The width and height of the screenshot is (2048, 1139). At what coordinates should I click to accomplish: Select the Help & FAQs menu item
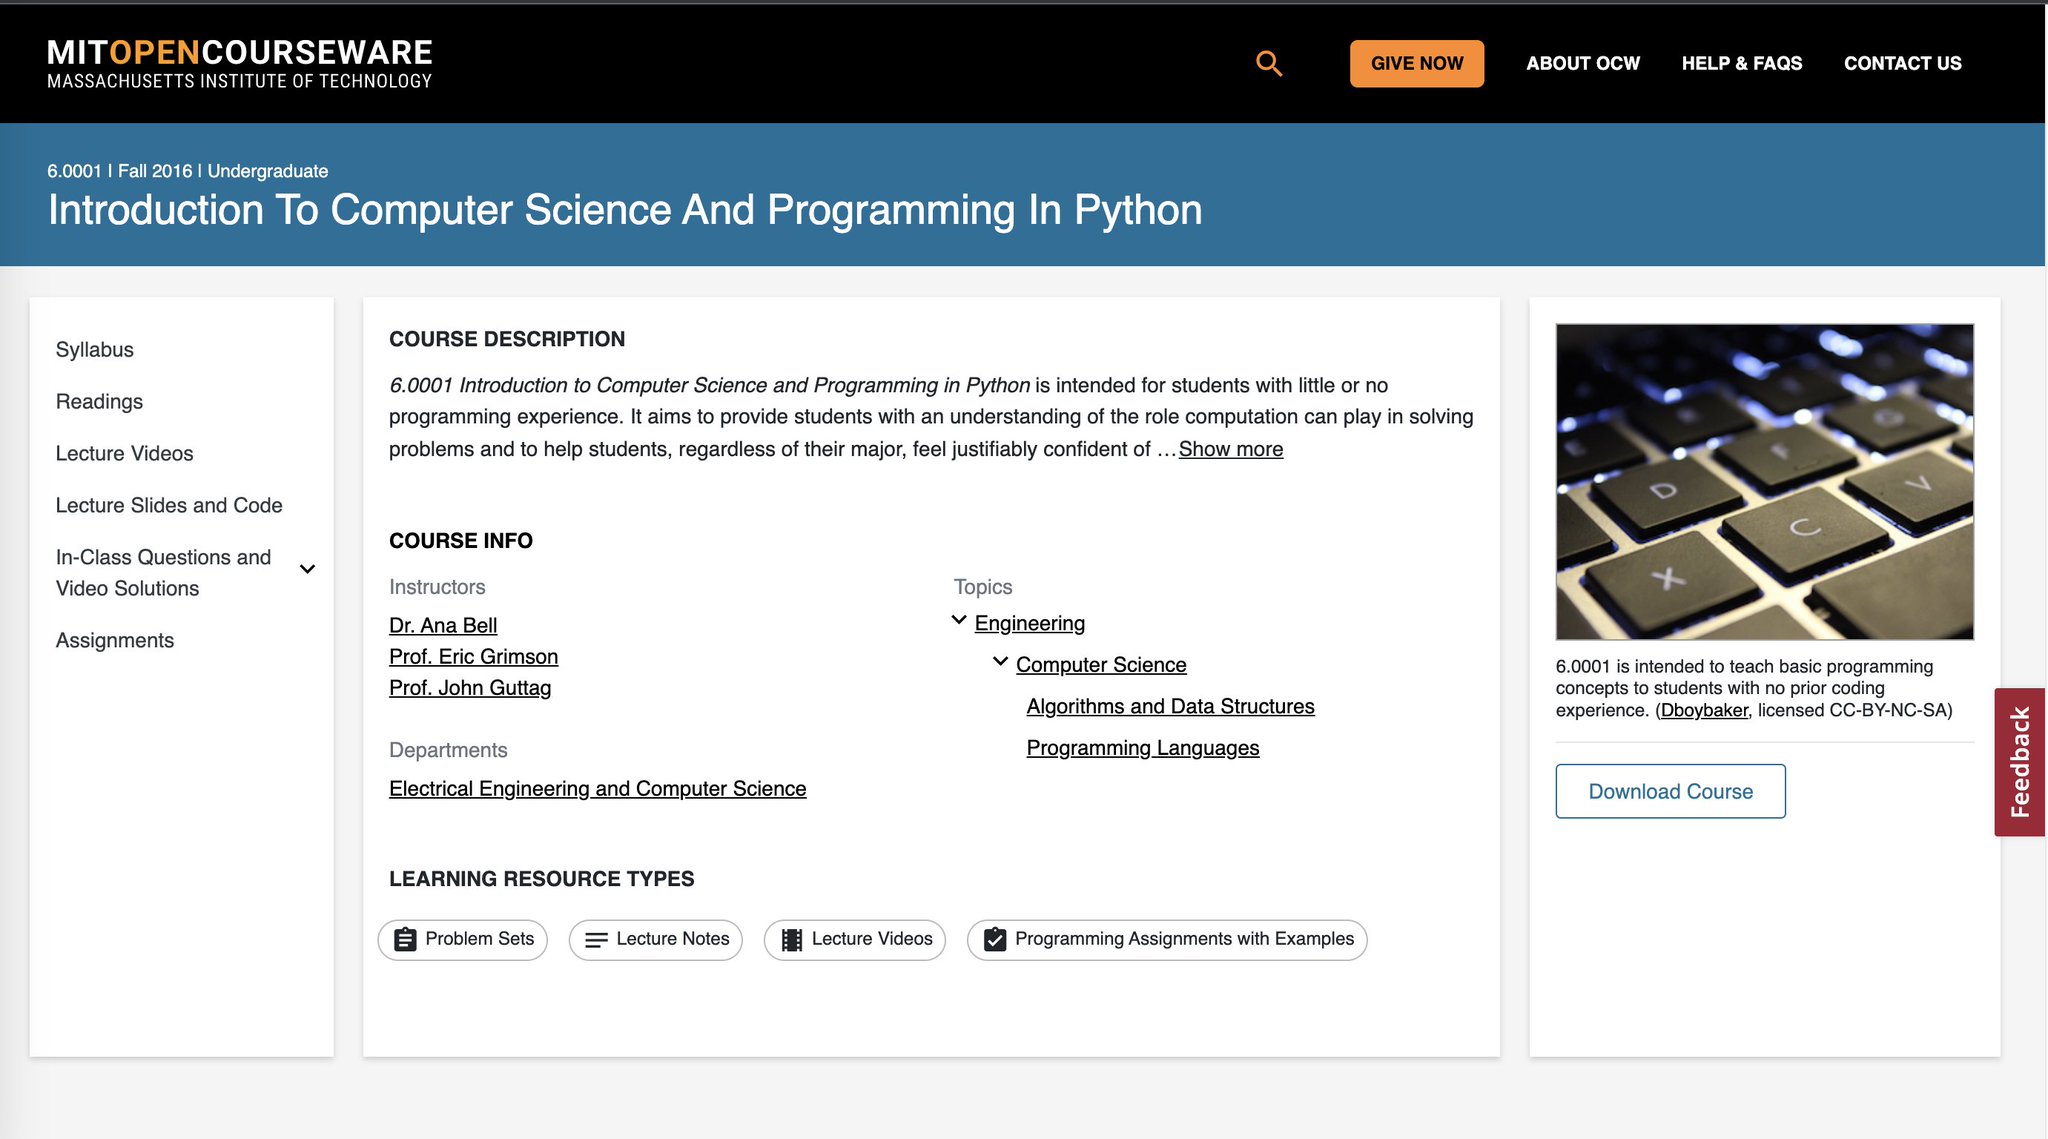pos(1741,63)
